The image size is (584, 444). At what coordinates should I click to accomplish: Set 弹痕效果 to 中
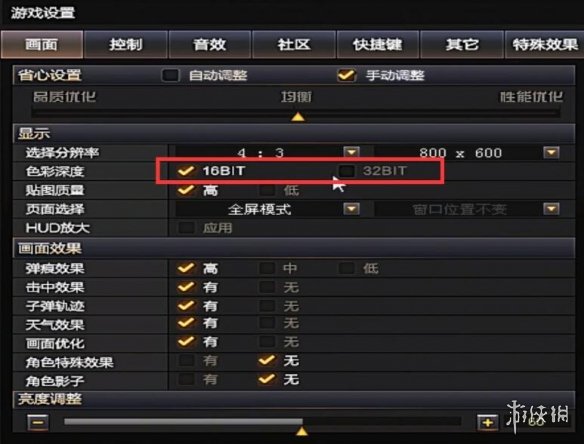point(267,268)
